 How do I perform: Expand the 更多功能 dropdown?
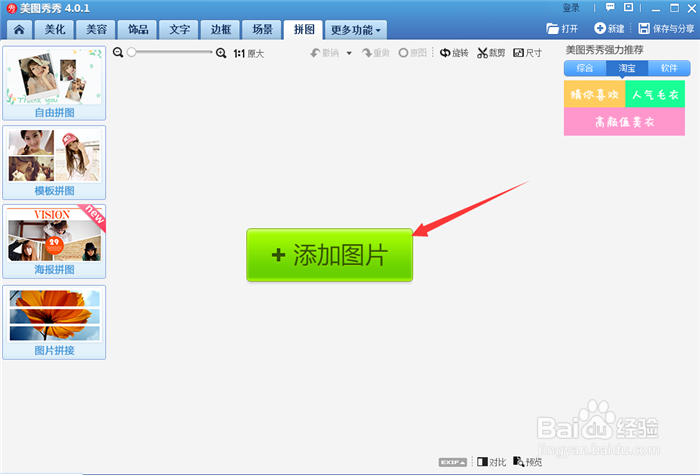356,30
